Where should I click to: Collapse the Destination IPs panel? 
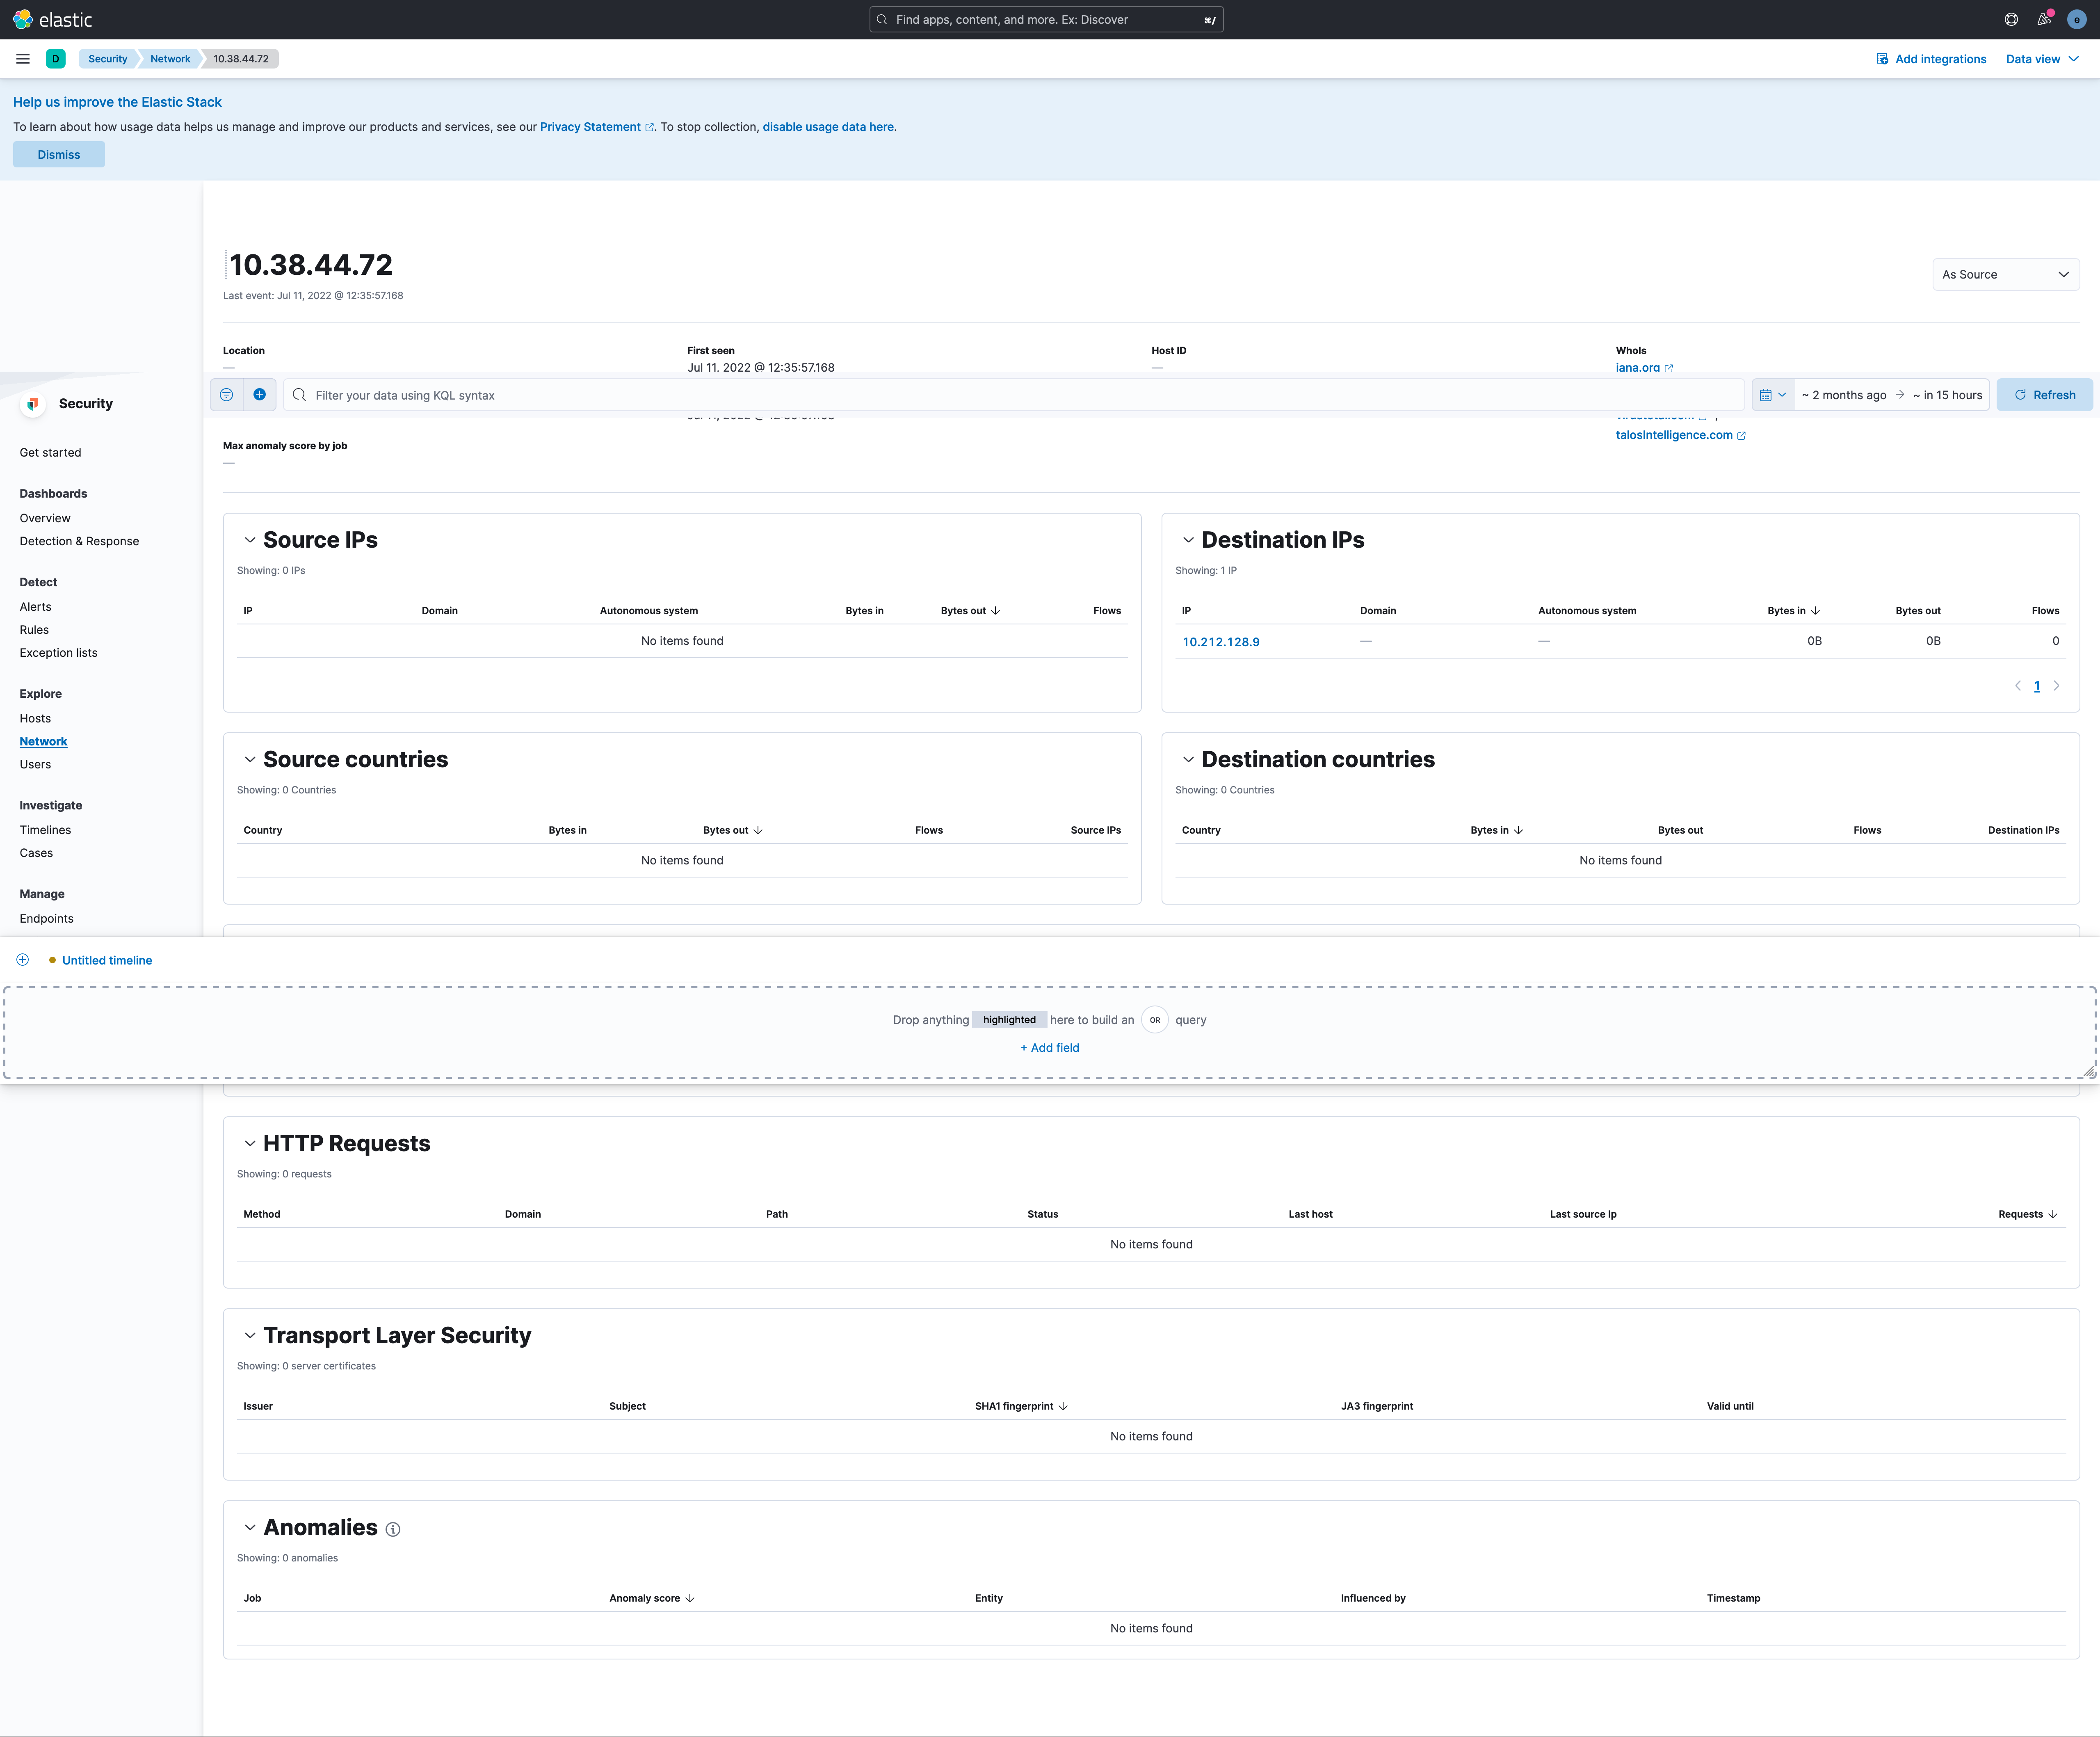pyautogui.click(x=1188, y=540)
